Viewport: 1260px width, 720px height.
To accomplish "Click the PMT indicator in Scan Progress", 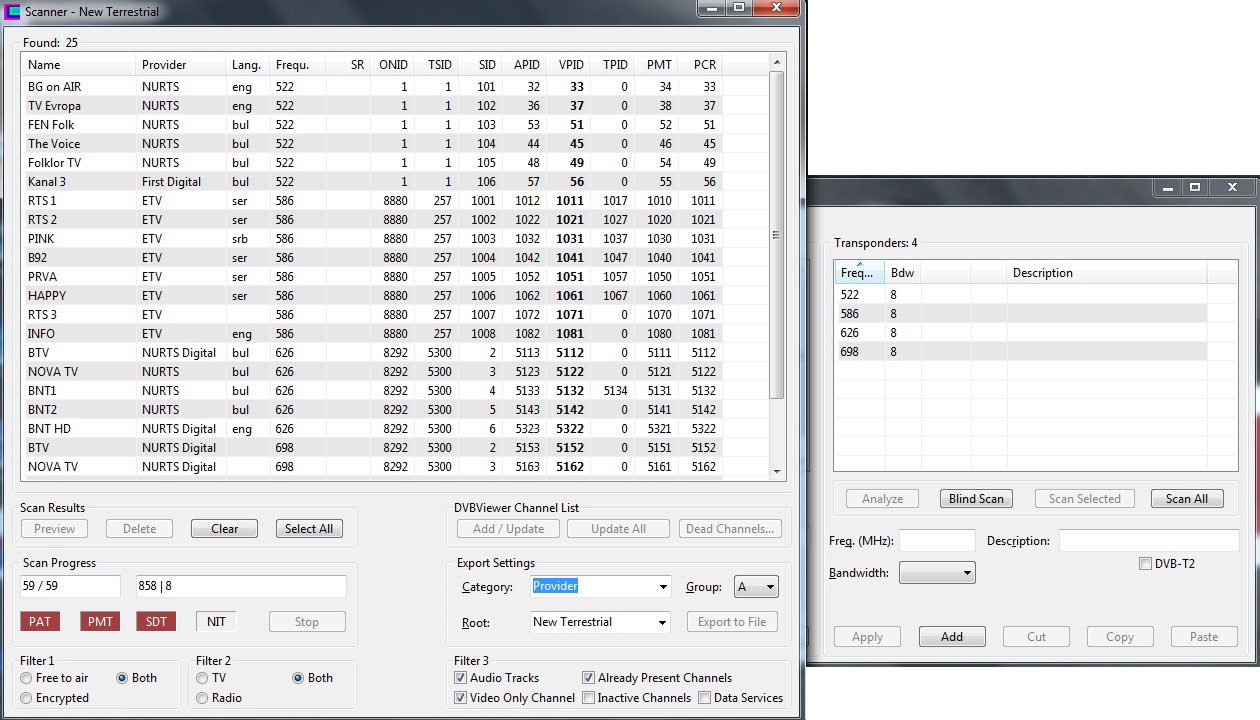I will click(100, 622).
